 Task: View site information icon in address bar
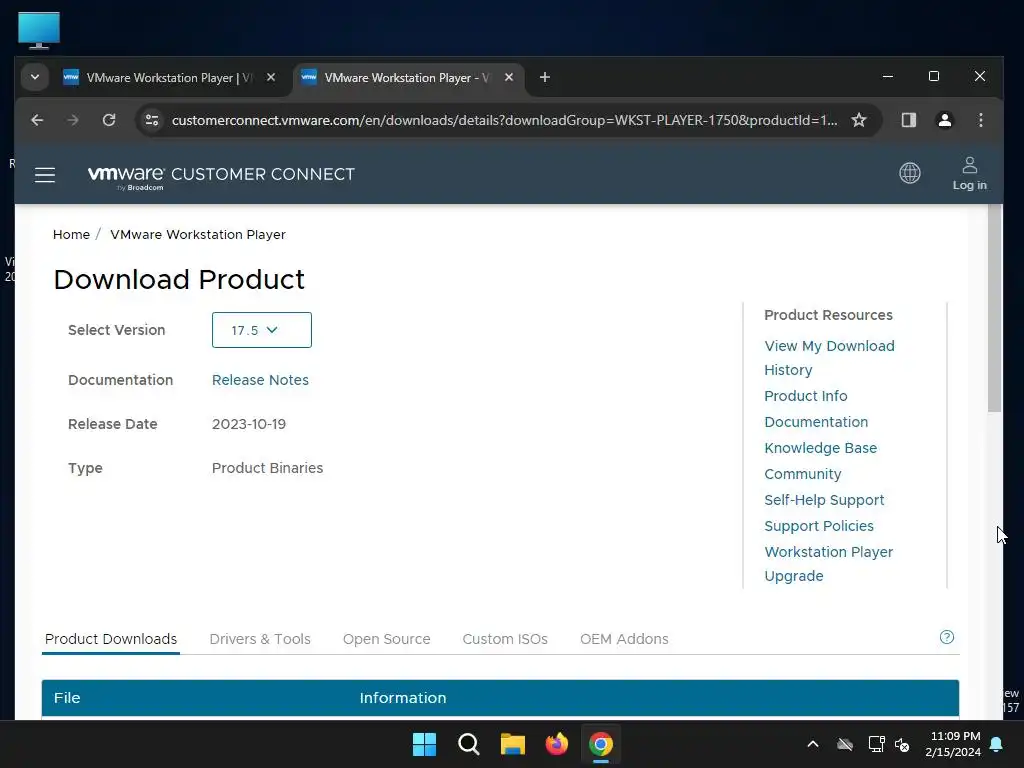(x=152, y=120)
